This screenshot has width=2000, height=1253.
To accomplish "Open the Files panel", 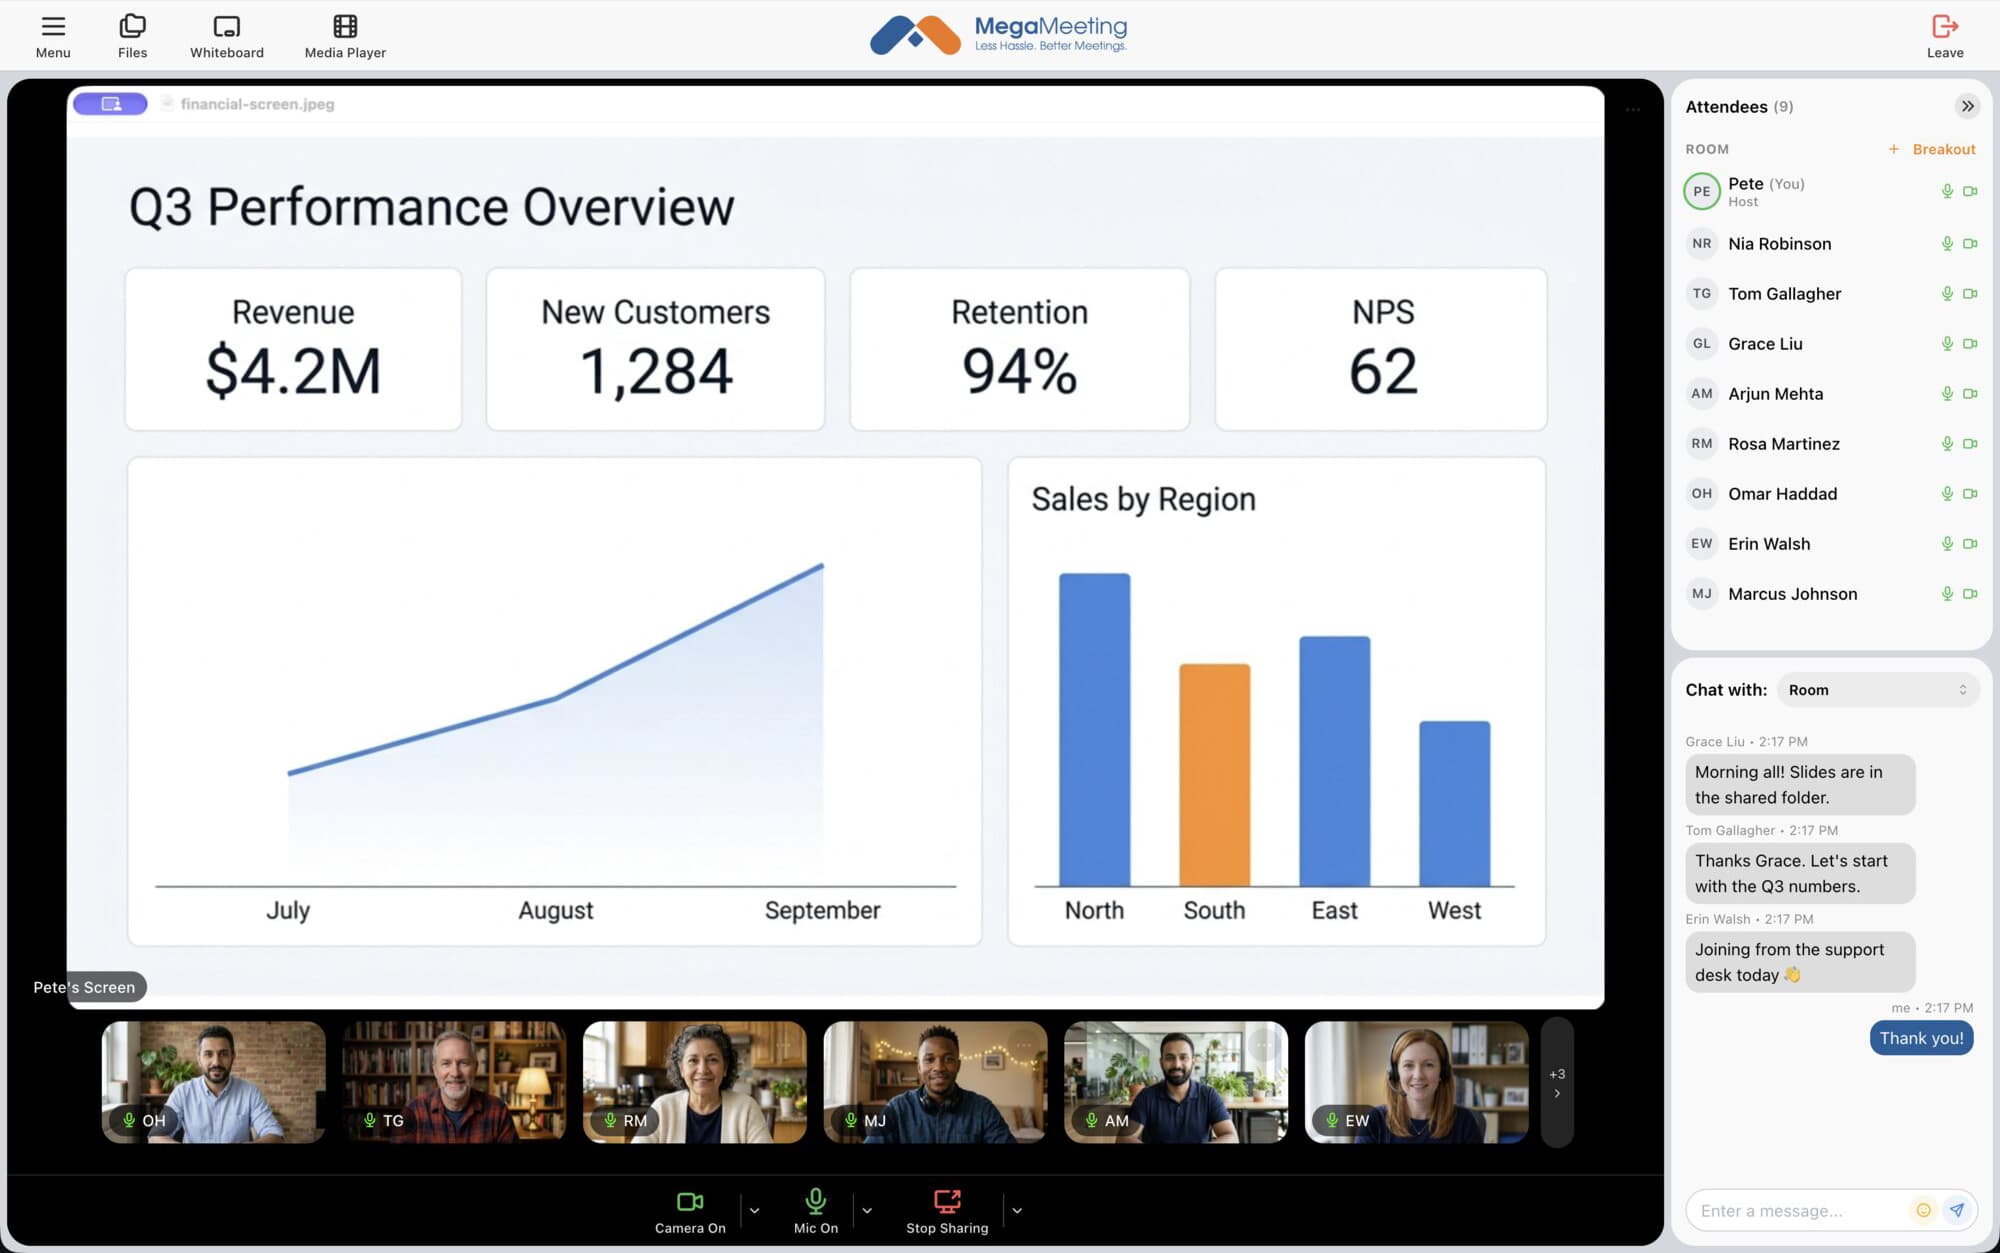I will click(x=132, y=36).
